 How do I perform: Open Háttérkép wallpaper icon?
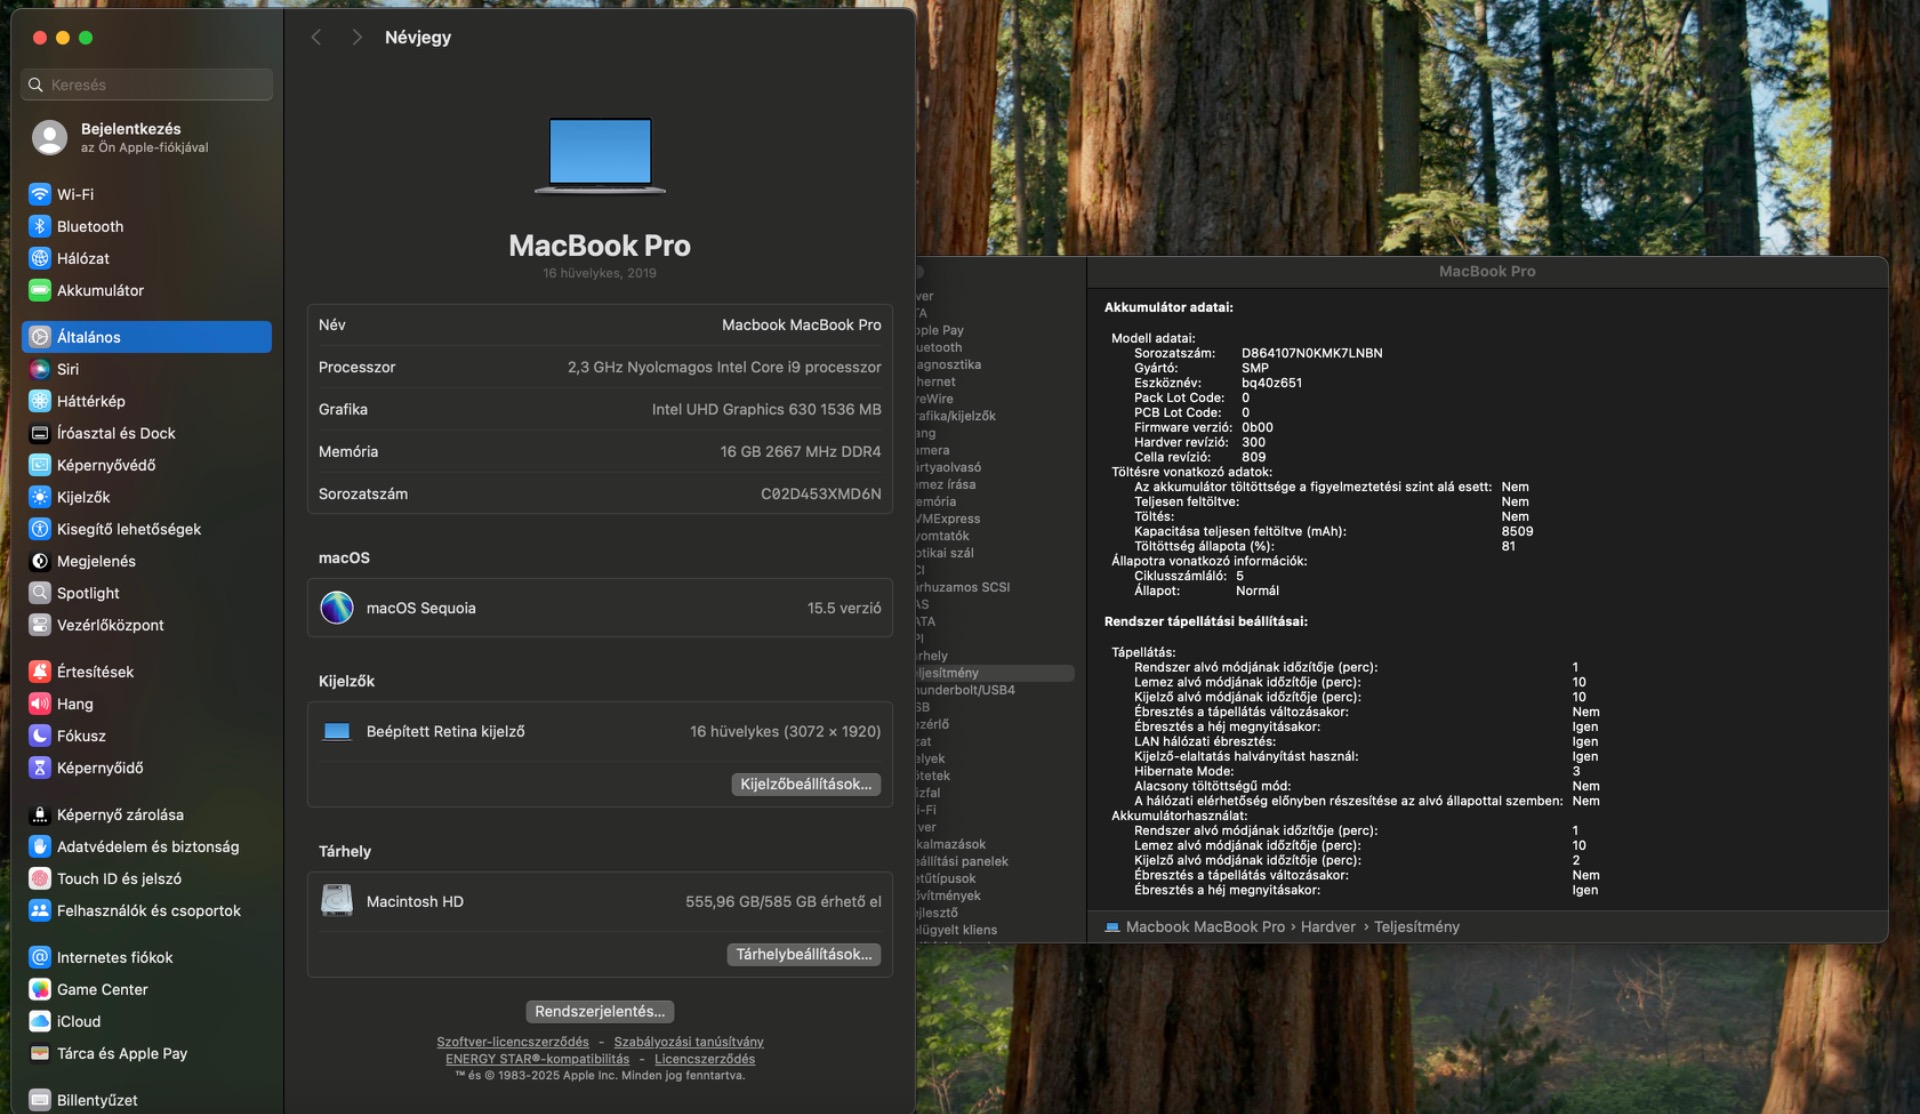click(40, 401)
